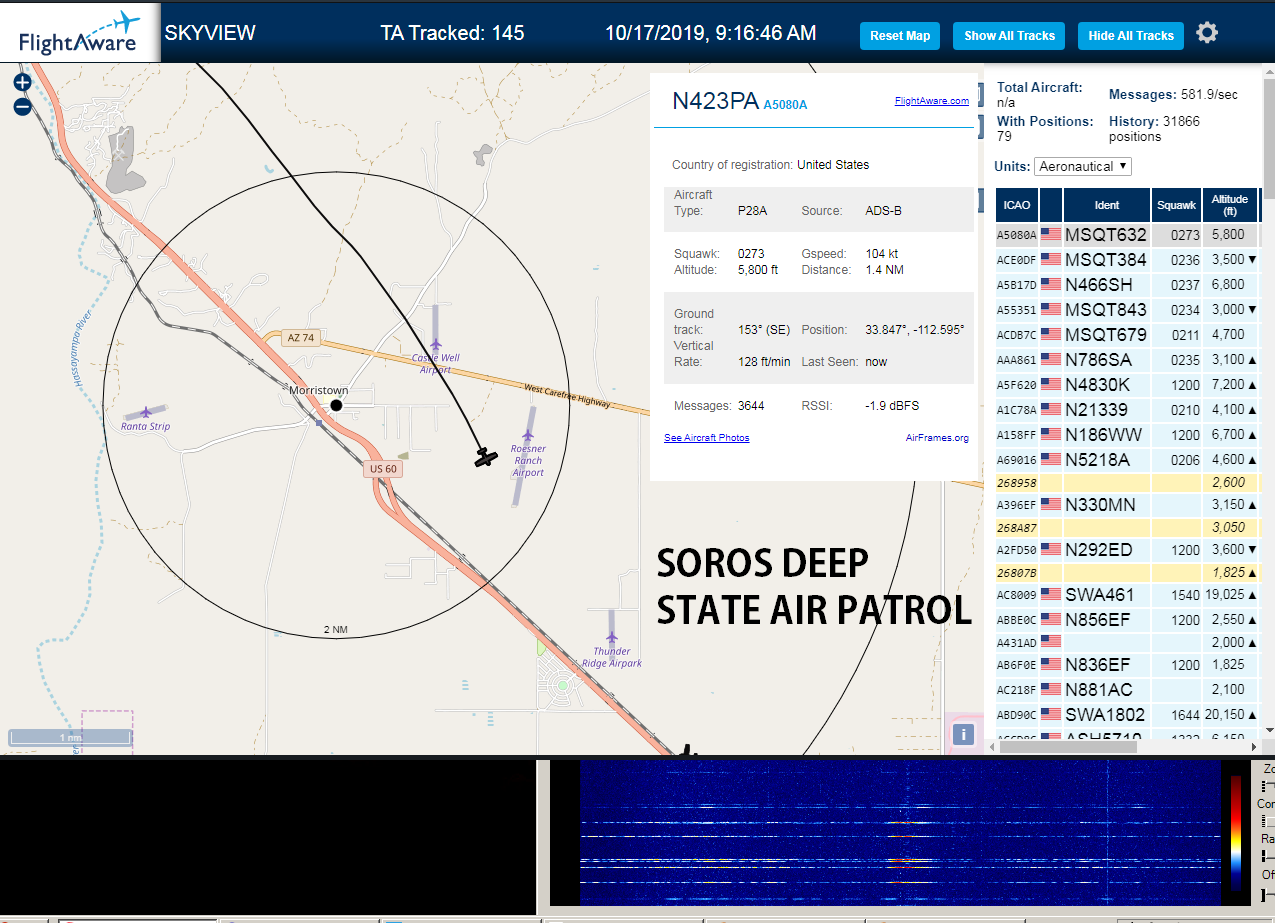Sort table by ICAO column header

click(1016, 205)
